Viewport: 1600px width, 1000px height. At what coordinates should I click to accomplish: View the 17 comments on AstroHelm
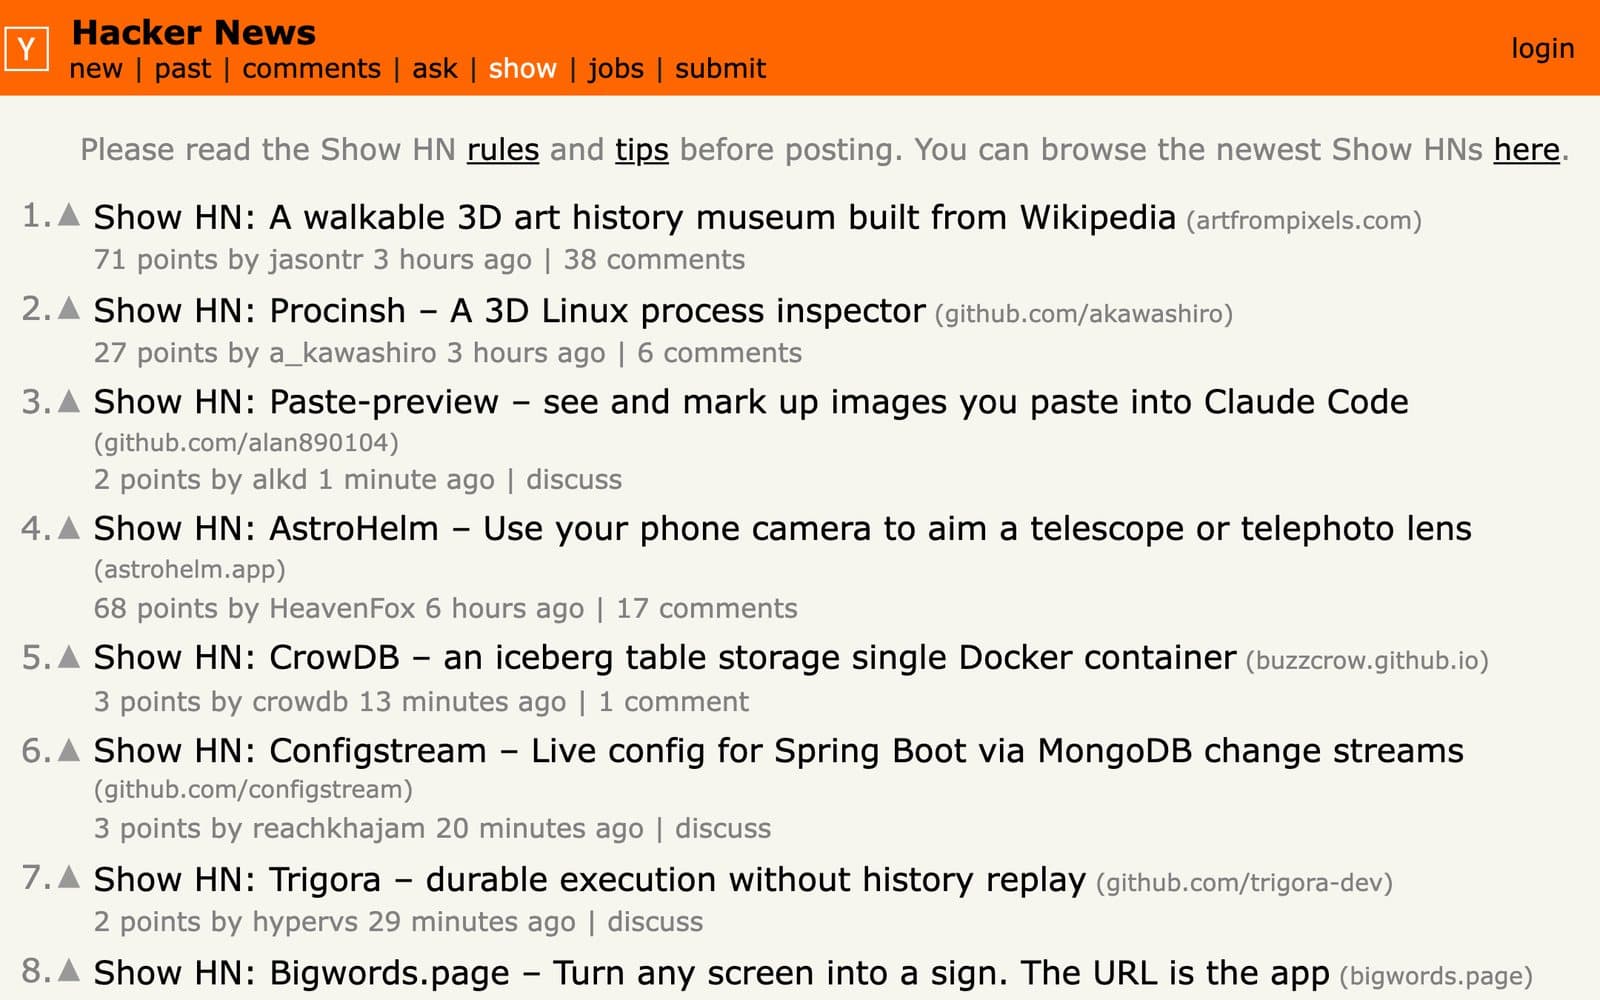(706, 609)
